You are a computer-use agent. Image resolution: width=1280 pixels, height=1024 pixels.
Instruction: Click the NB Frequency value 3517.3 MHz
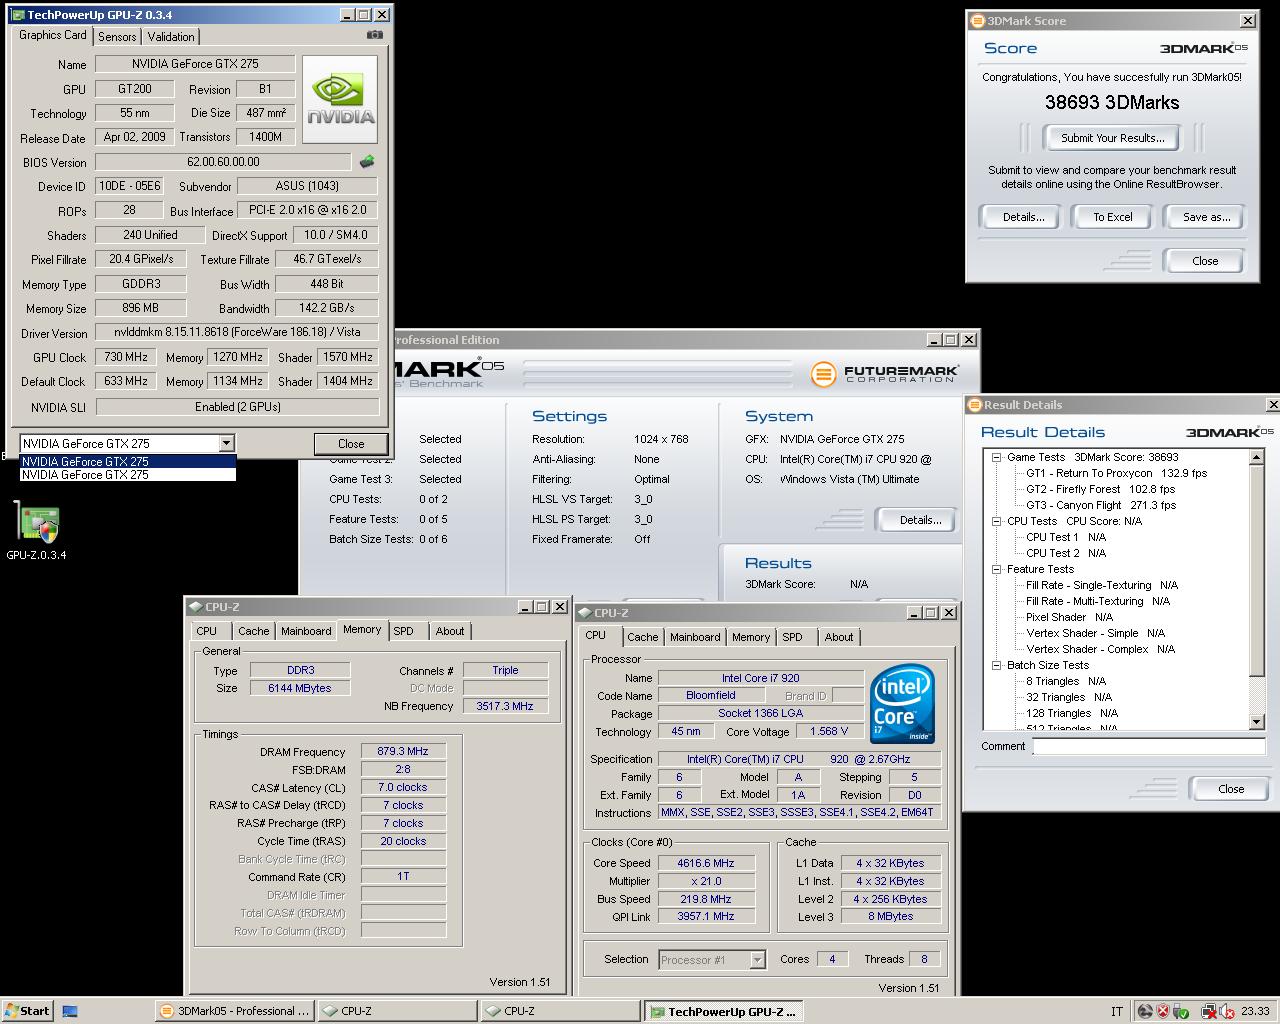505,706
